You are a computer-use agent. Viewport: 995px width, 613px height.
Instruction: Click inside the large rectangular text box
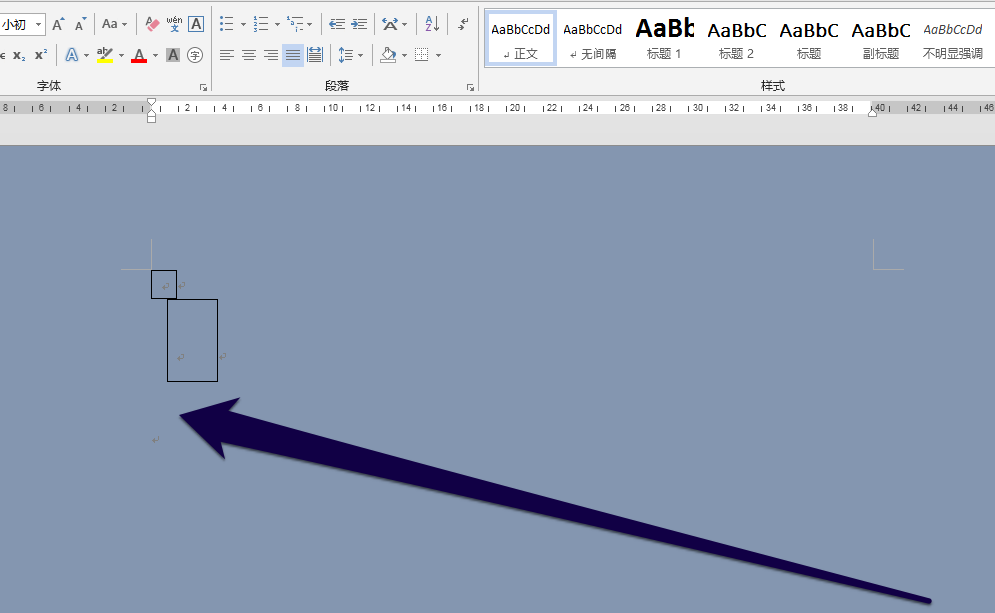click(x=192, y=340)
